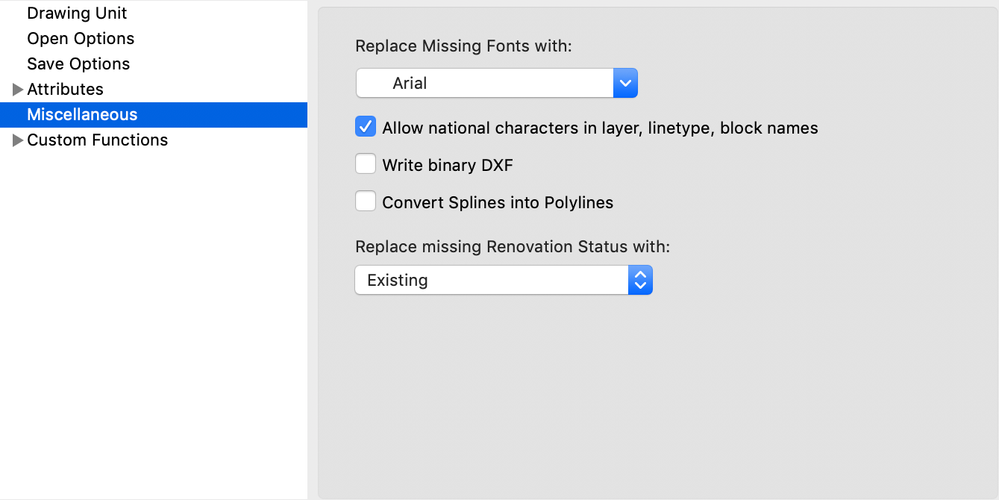Click the Replace Missing Fonts with label

(x=463, y=46)
